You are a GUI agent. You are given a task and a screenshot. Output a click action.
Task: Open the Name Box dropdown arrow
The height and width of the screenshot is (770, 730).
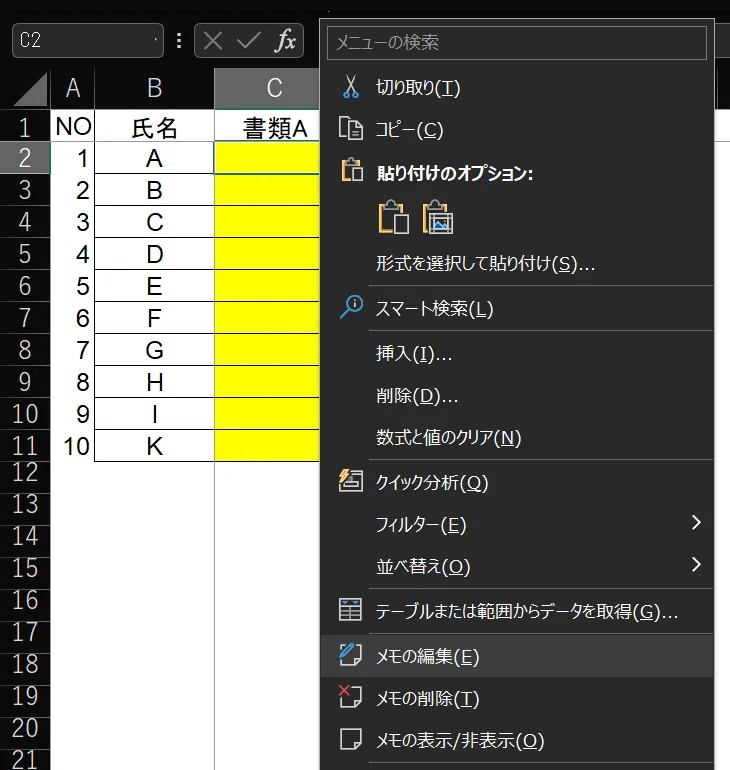(155, 40)
